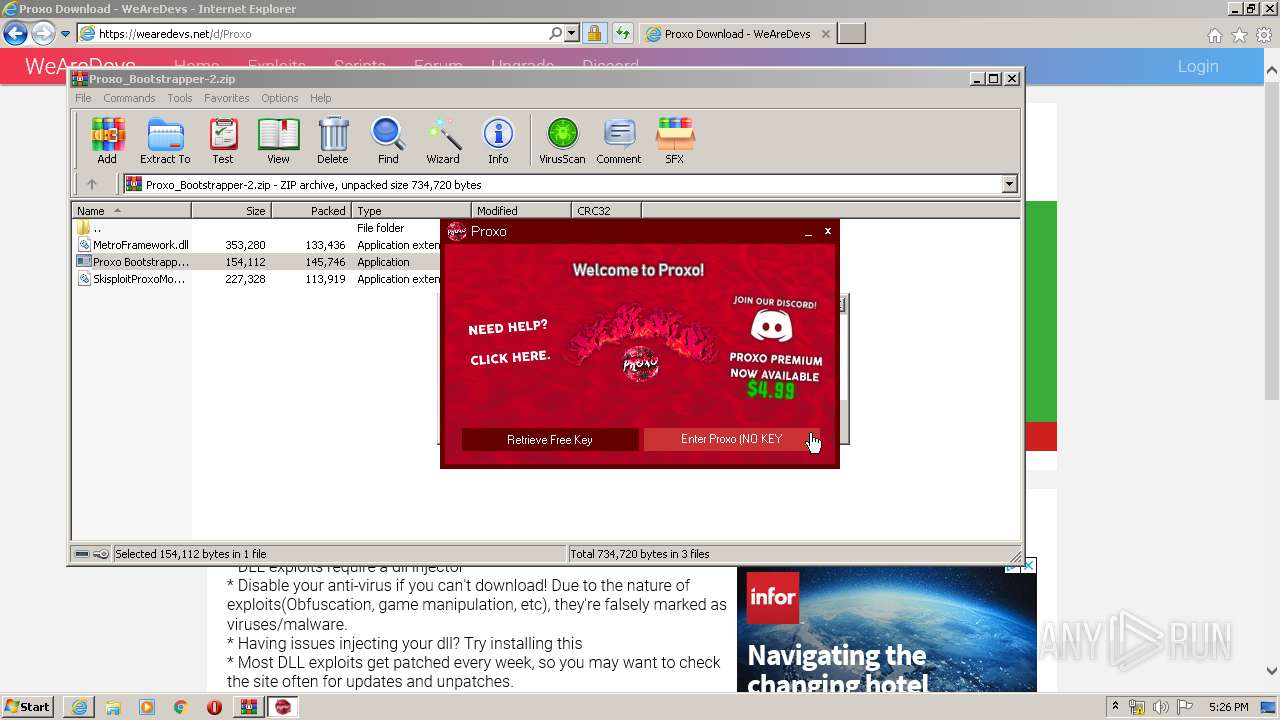Minimize the Proxo dialog window
This screenshot has height=720, width=1280.
point(808,232)
